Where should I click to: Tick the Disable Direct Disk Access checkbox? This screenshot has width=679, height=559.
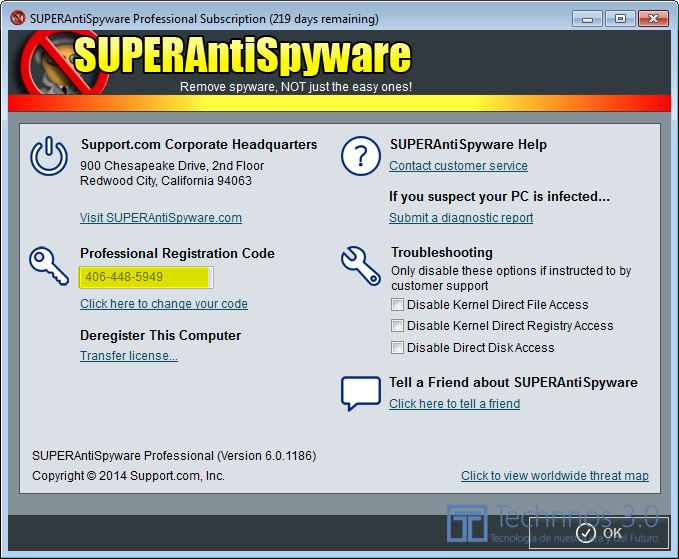397,347
